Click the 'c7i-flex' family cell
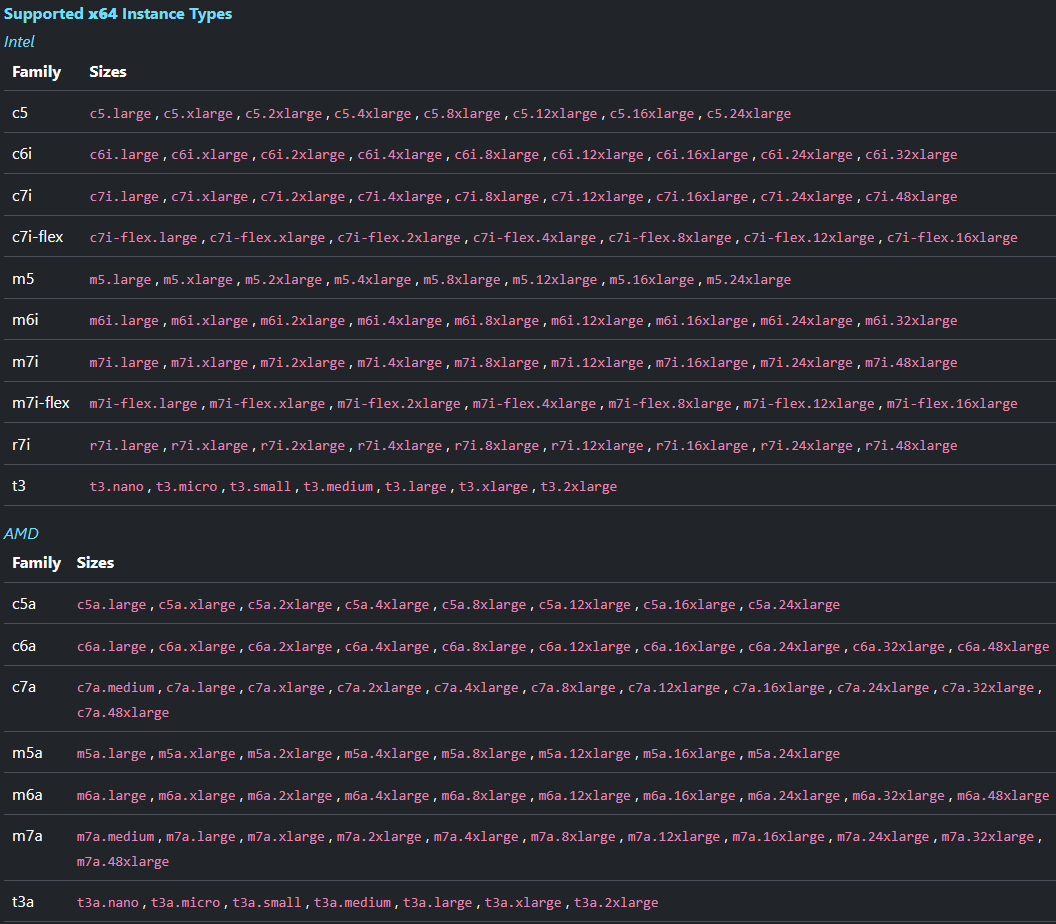Viewport: 1056px width, 924px height. (38, 237)
